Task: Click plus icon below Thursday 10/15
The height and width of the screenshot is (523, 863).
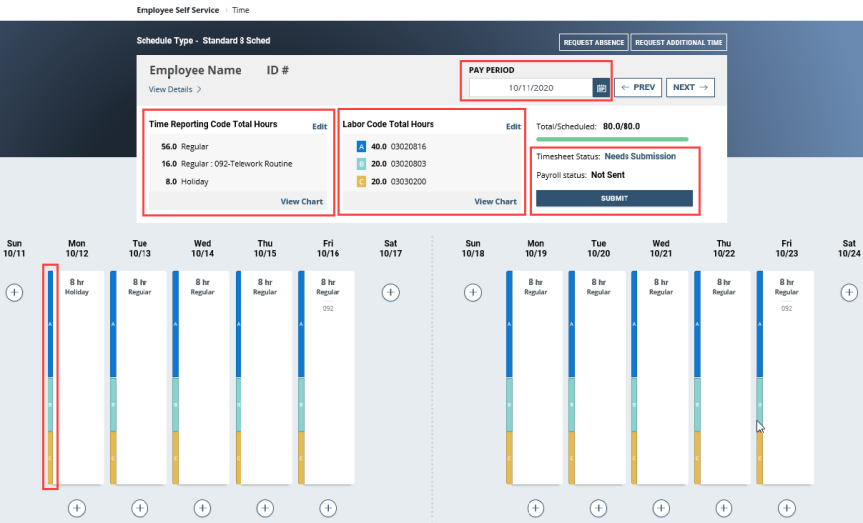Action: [x=265, y=508]
